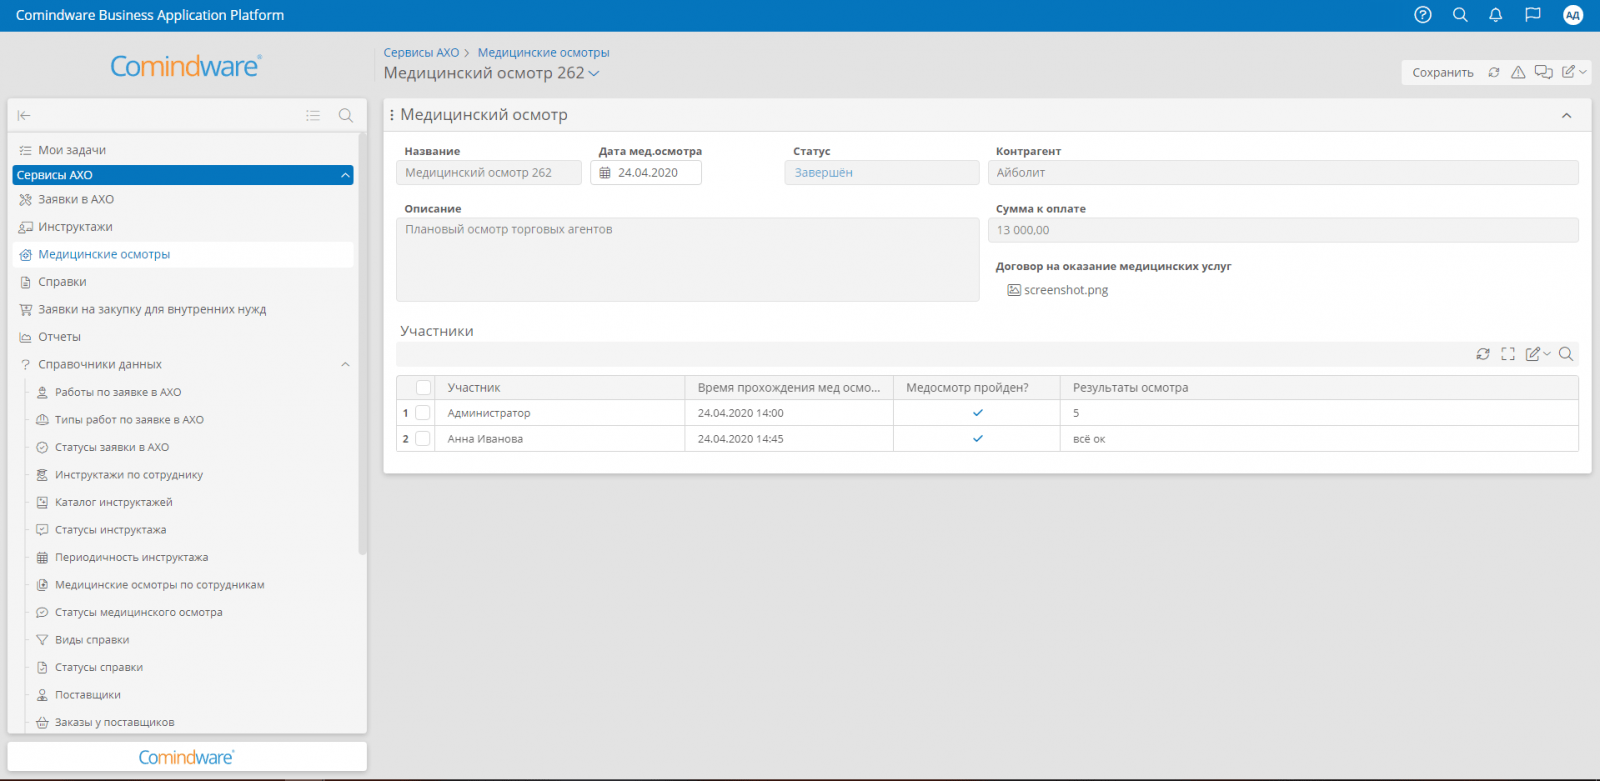Open the calendar icon in Дата мед.осмотра
This screenshot has height=781, width=1600.
[605, 173]
